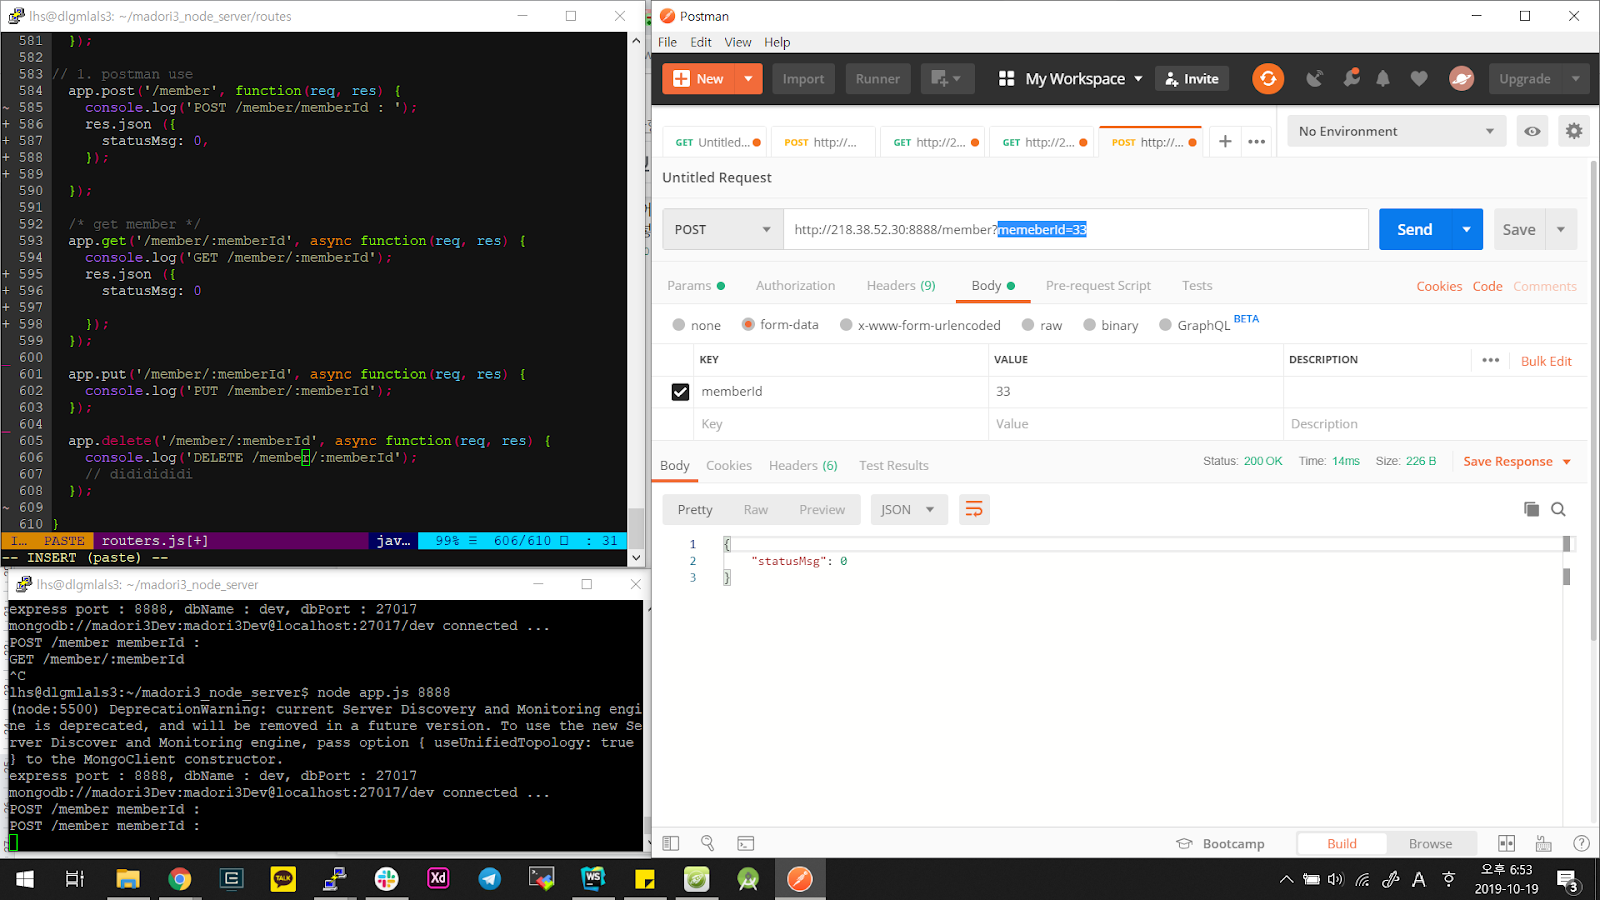Open the View menu in Postman
1600x900 pixels.
(738, 42)
